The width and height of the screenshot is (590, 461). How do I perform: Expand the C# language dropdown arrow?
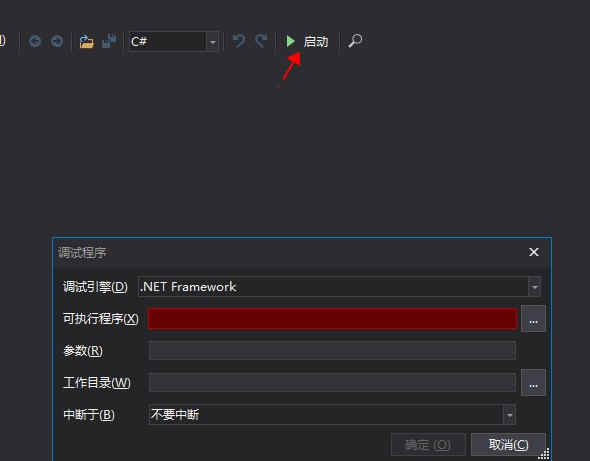pyautogui.click(x=213, y=42)
